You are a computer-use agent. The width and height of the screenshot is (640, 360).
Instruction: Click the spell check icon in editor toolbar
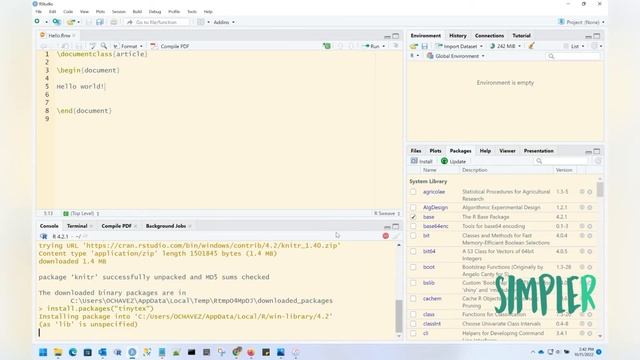pos(93,46)
